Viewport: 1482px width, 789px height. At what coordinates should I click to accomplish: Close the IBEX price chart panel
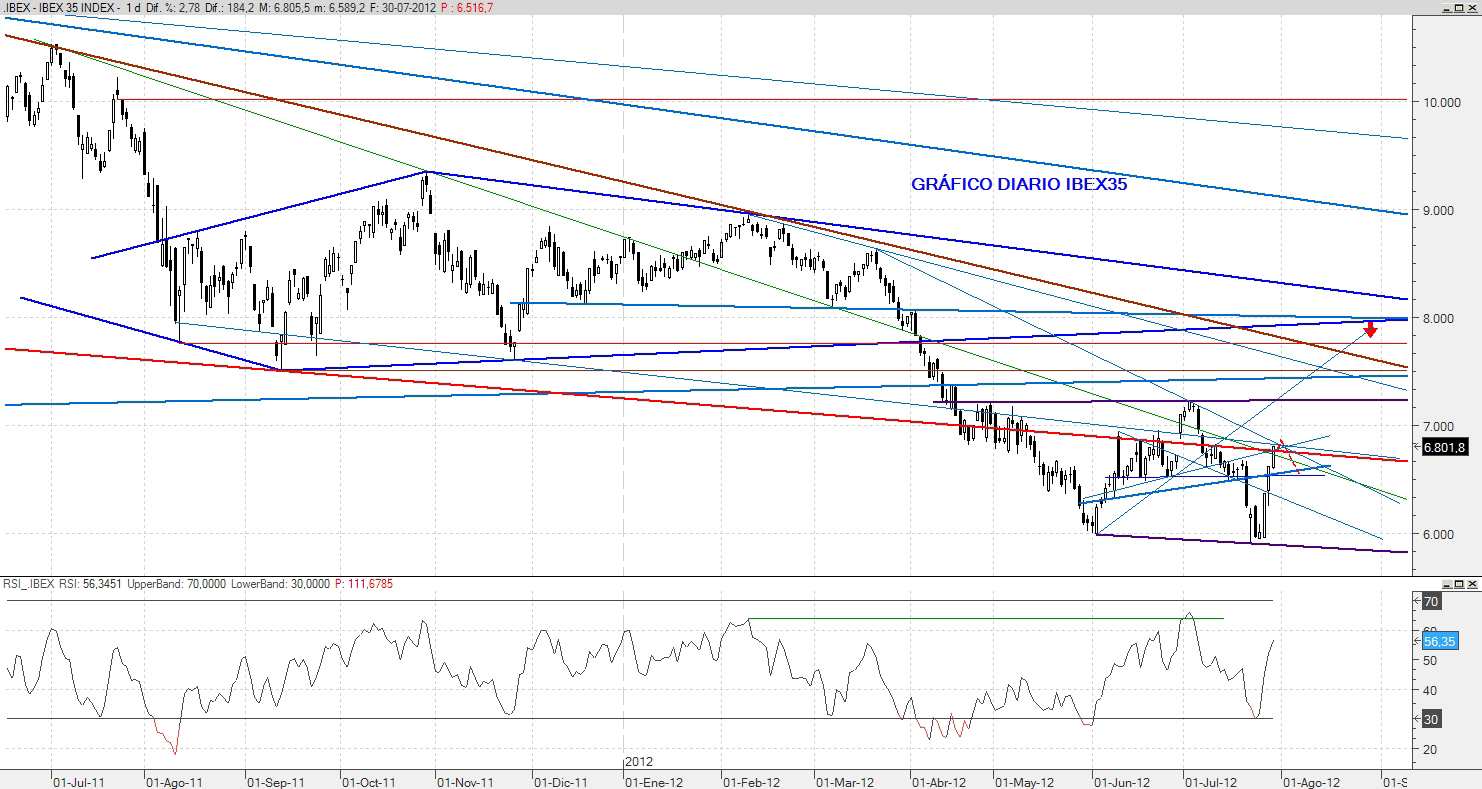(x=1473, y=8)
